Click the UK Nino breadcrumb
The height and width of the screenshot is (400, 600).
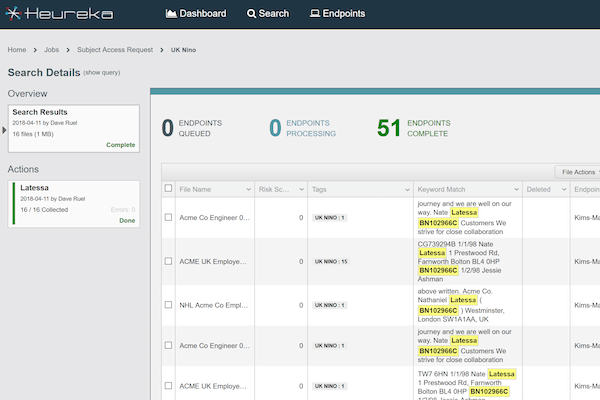point(183,50)
